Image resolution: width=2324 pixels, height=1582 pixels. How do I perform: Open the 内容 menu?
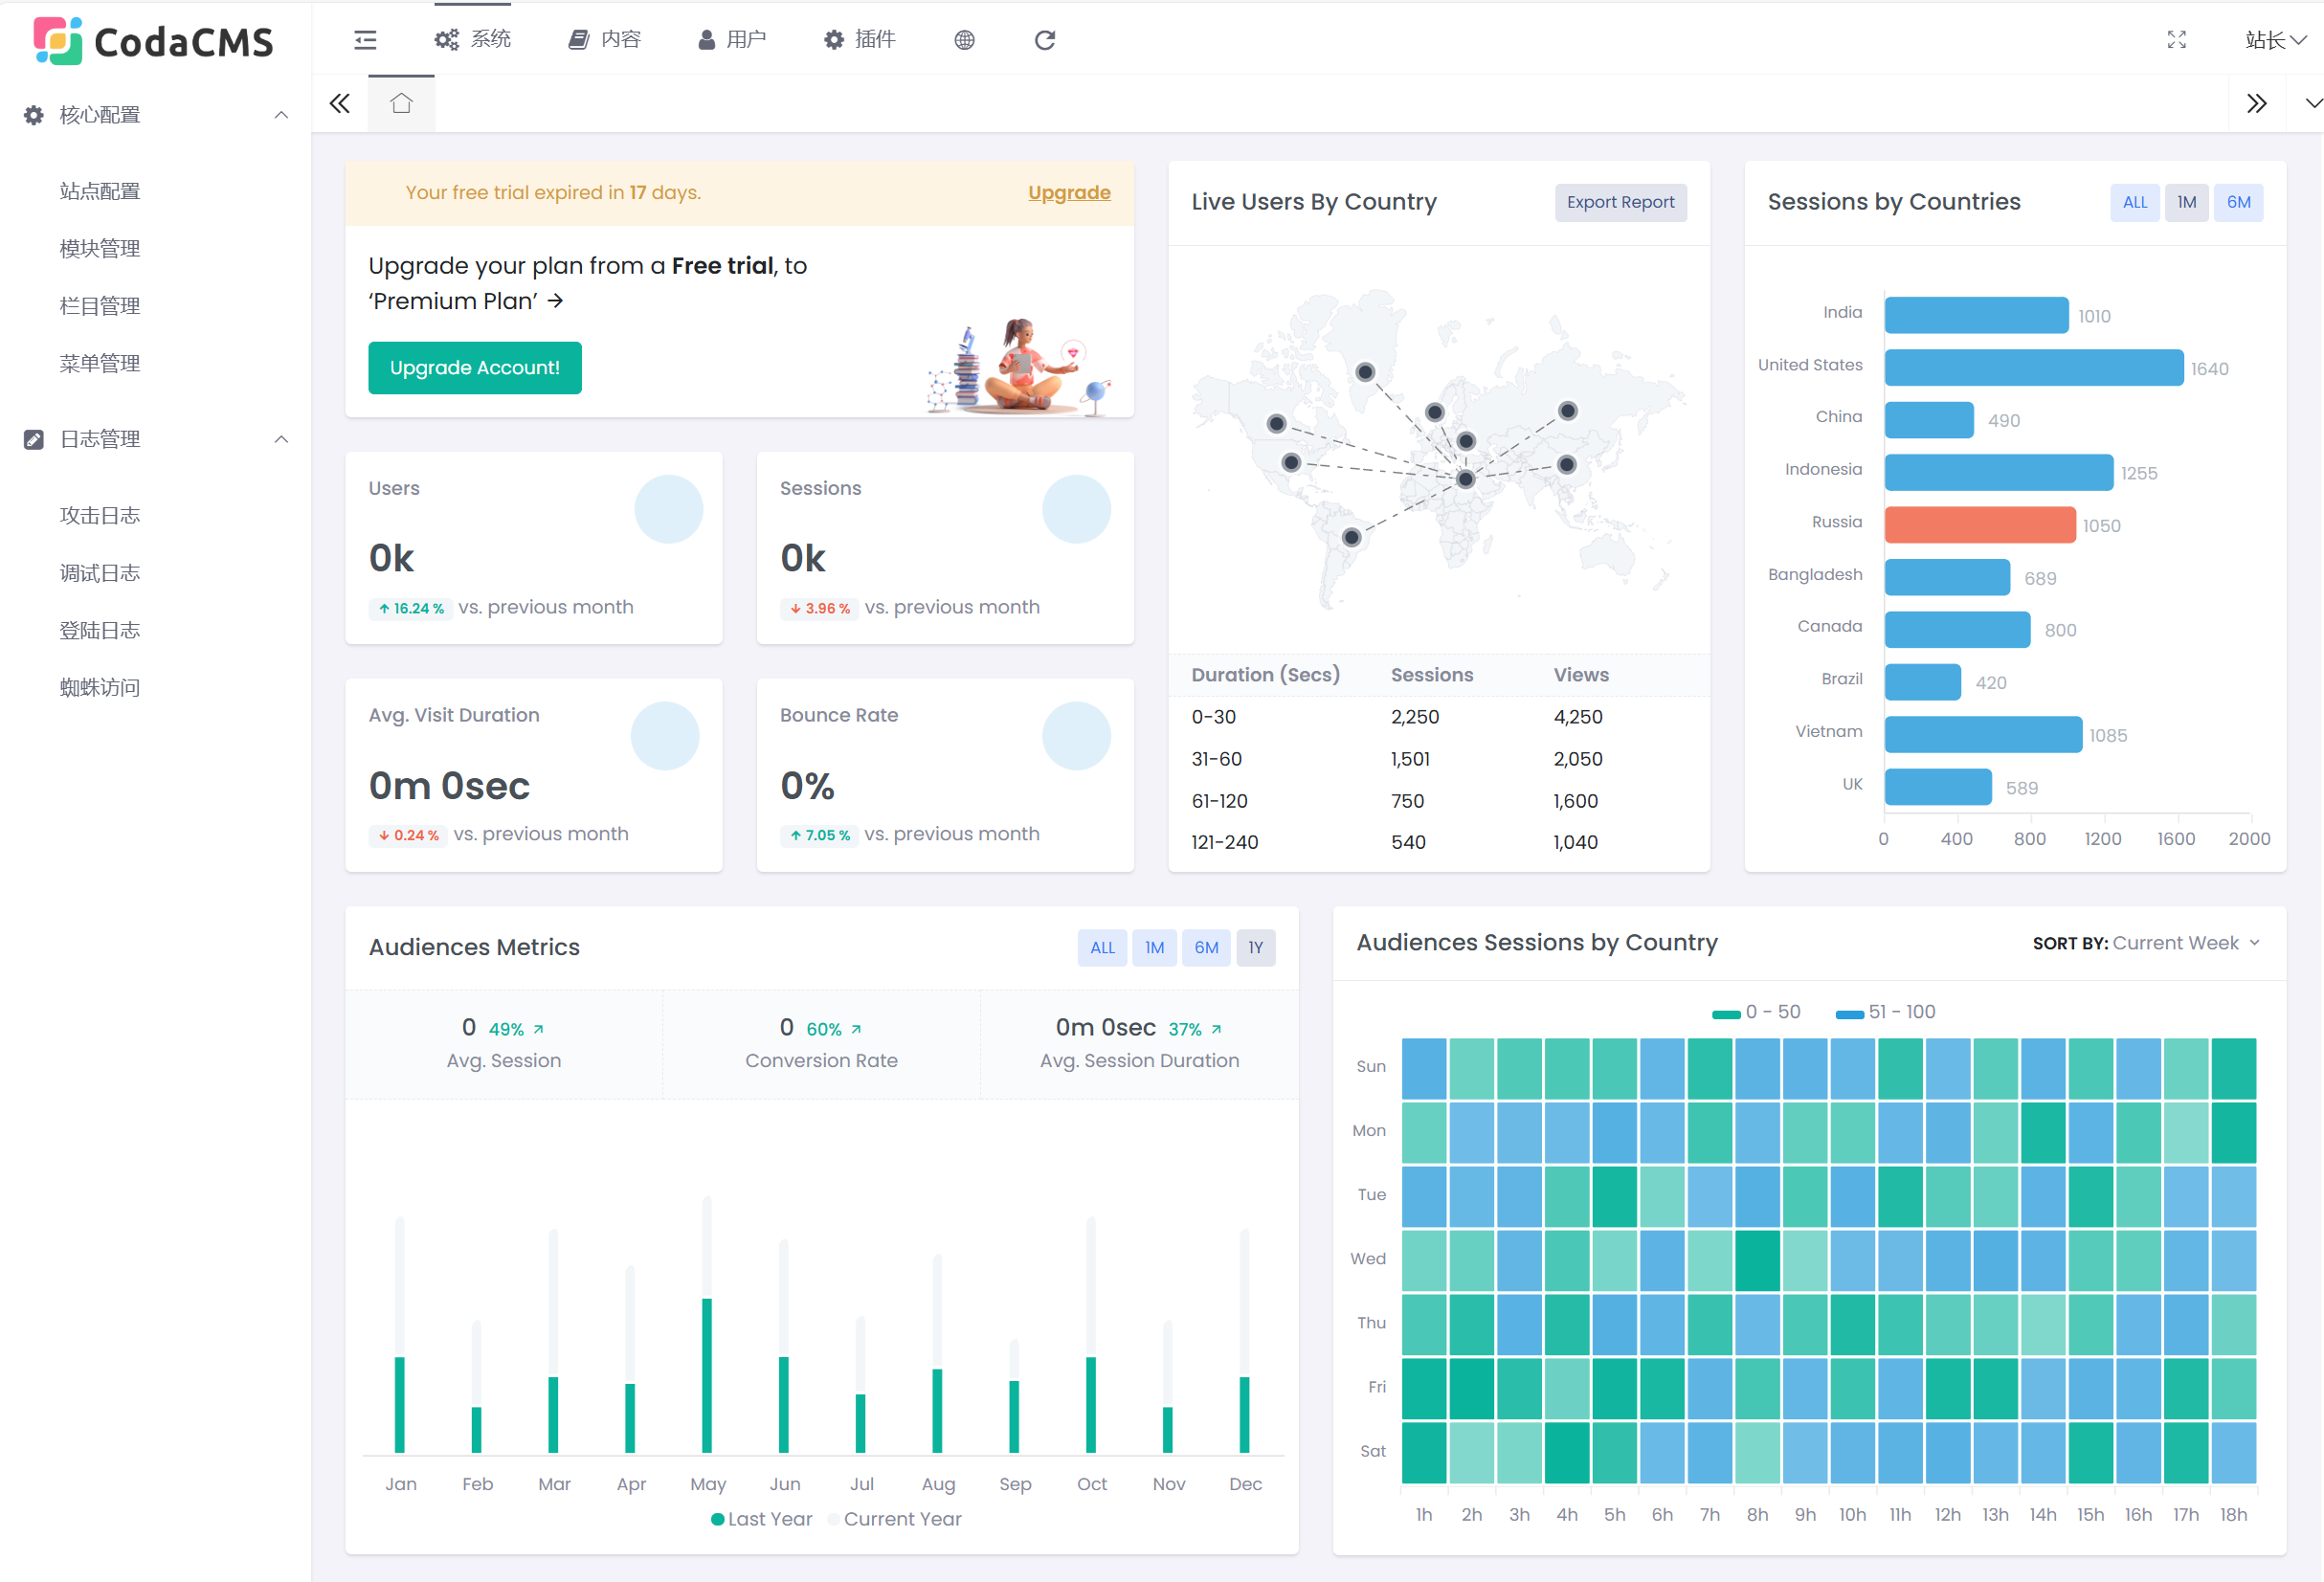click(604, 39)
